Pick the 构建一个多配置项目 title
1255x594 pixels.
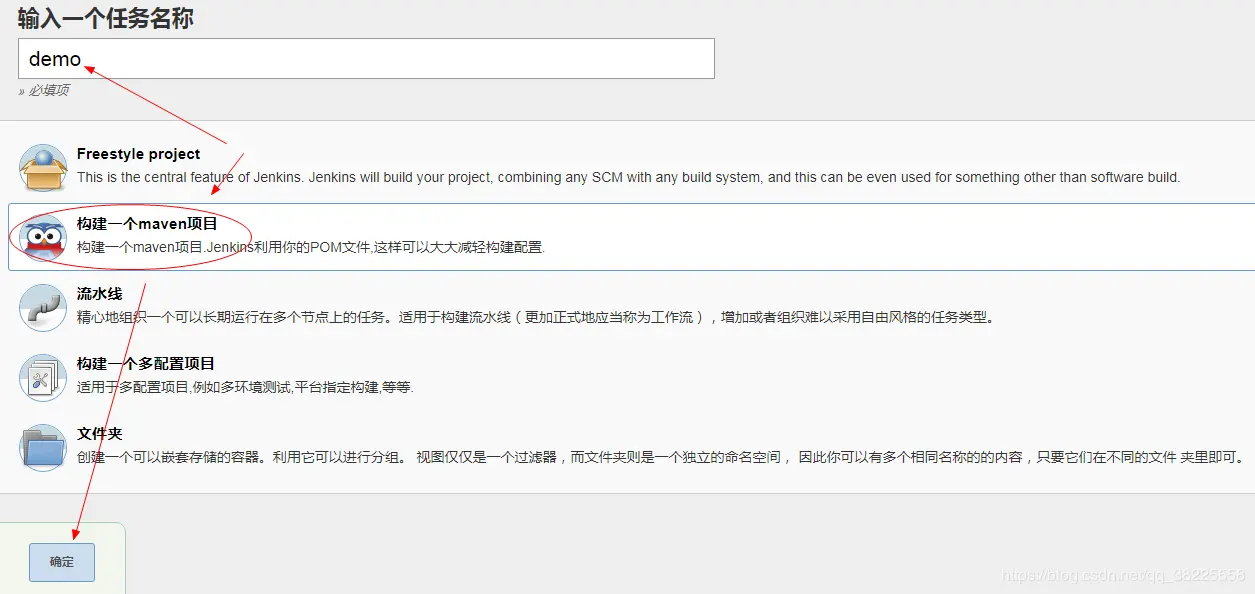146,364
